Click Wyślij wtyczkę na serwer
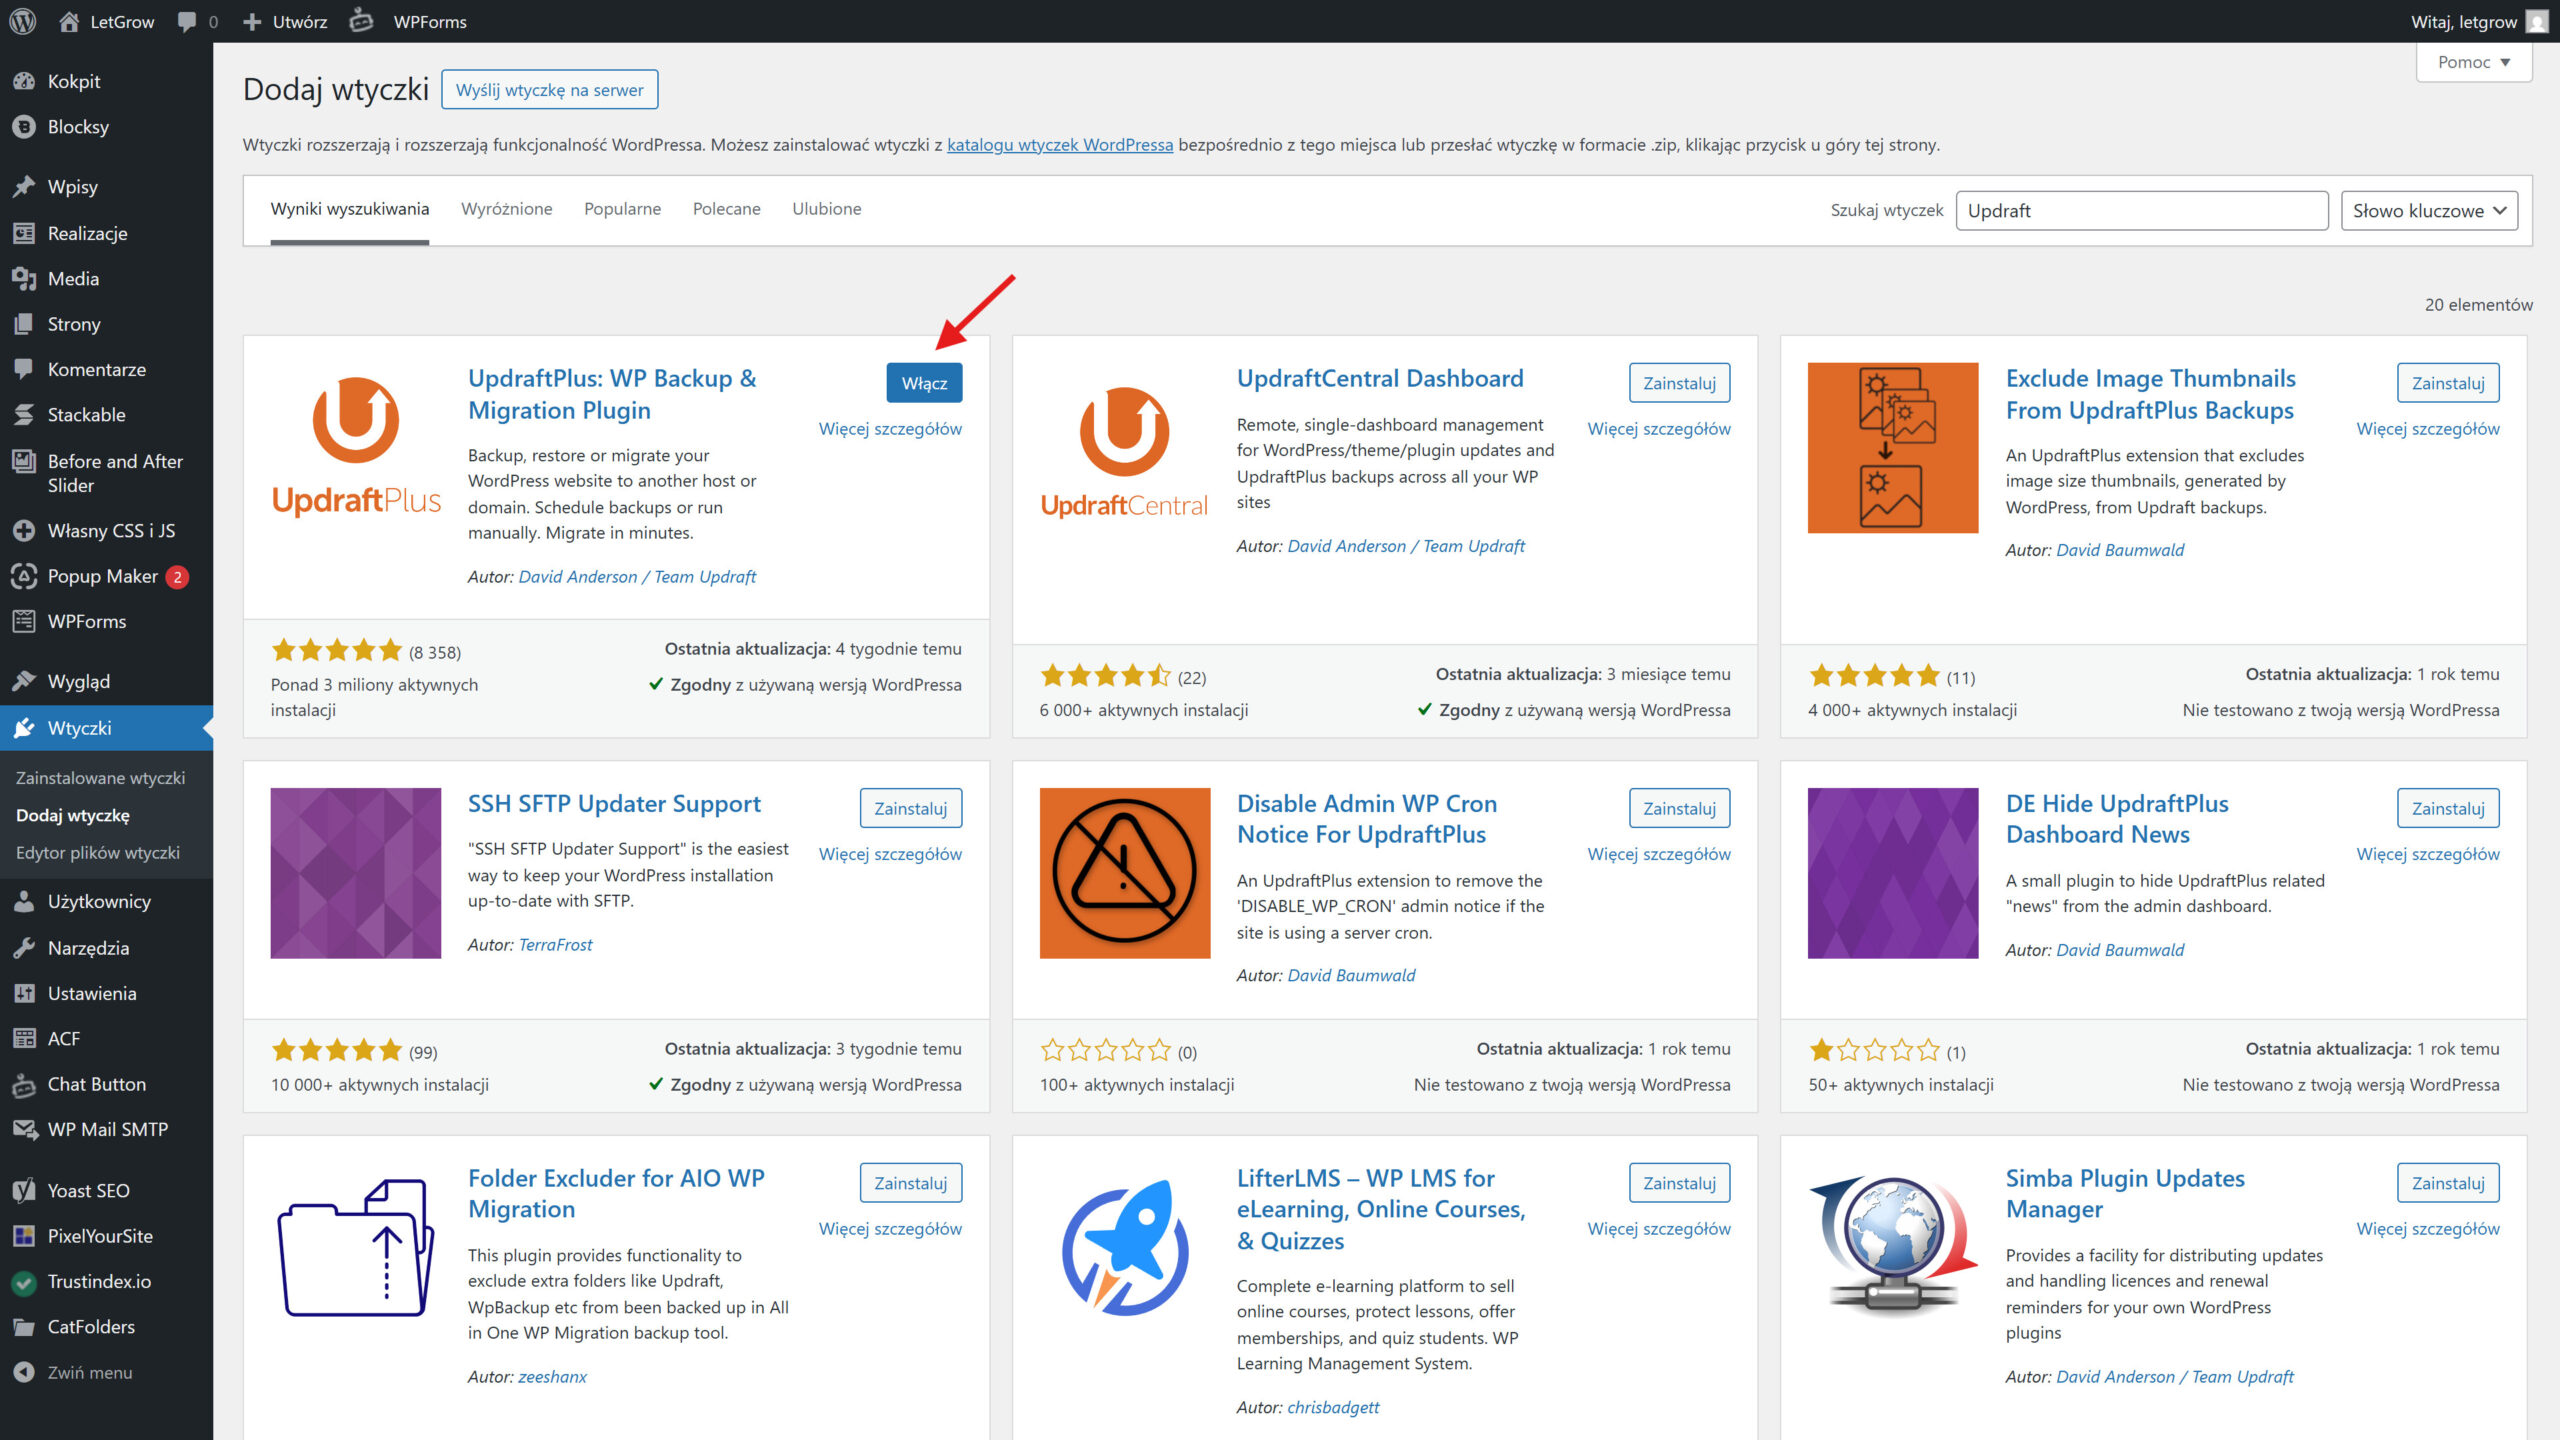 pos(549,89)
